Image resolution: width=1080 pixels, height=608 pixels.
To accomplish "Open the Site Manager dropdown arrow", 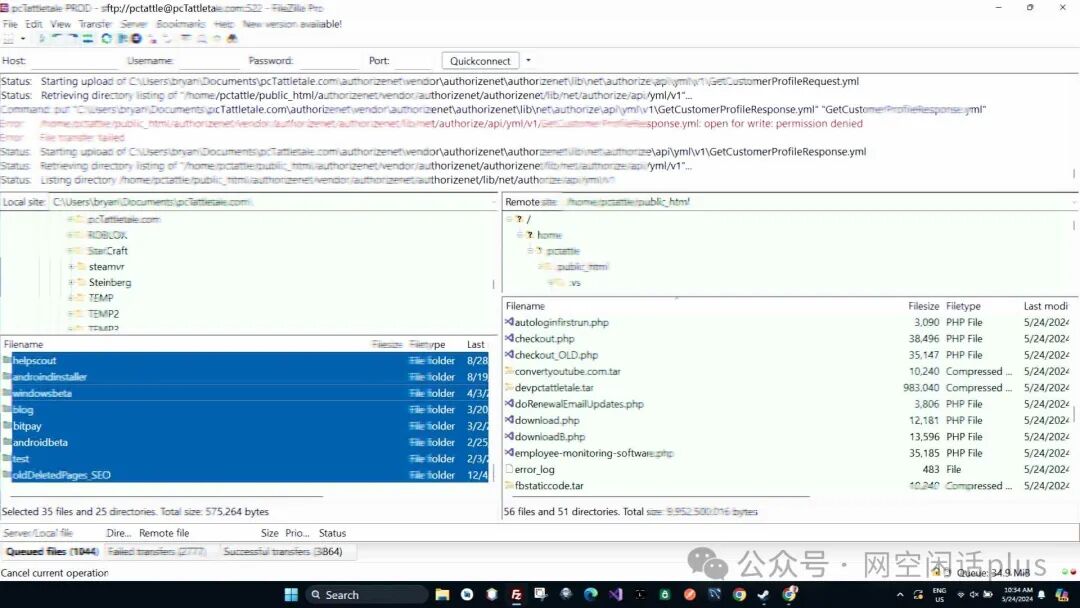I will [23, 39].
